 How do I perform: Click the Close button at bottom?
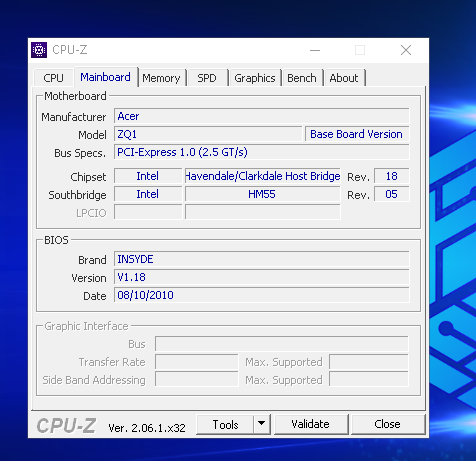(x=388, y=424)
